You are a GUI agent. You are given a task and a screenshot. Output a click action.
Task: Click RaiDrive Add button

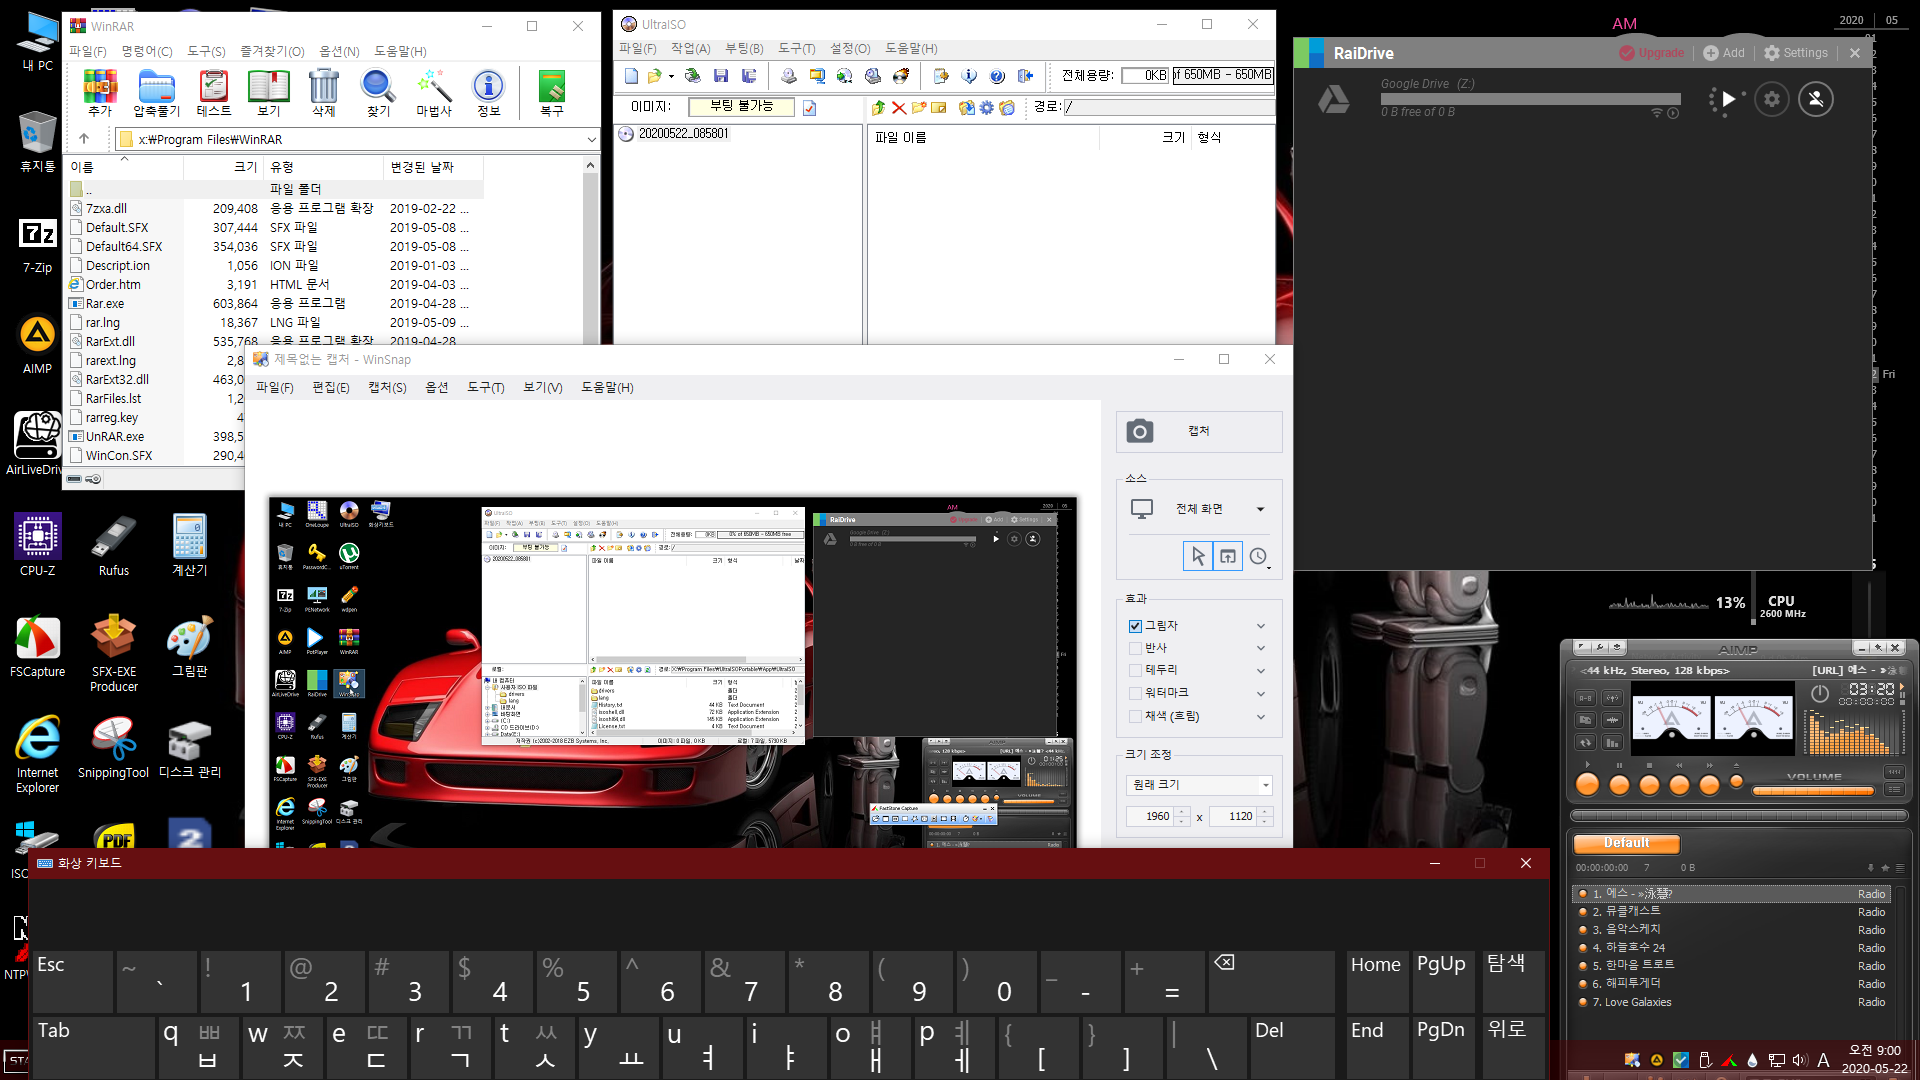click(1724, 53)
